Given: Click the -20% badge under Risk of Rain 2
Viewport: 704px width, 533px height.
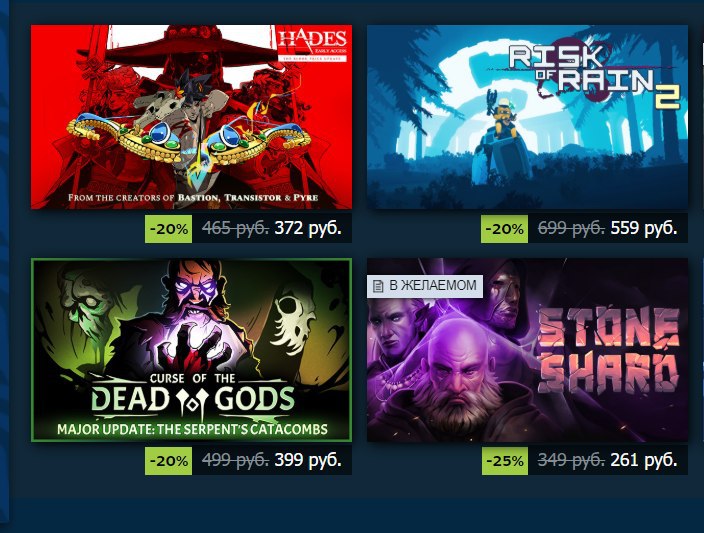Looking at the screenshot, I should [504, 229].
